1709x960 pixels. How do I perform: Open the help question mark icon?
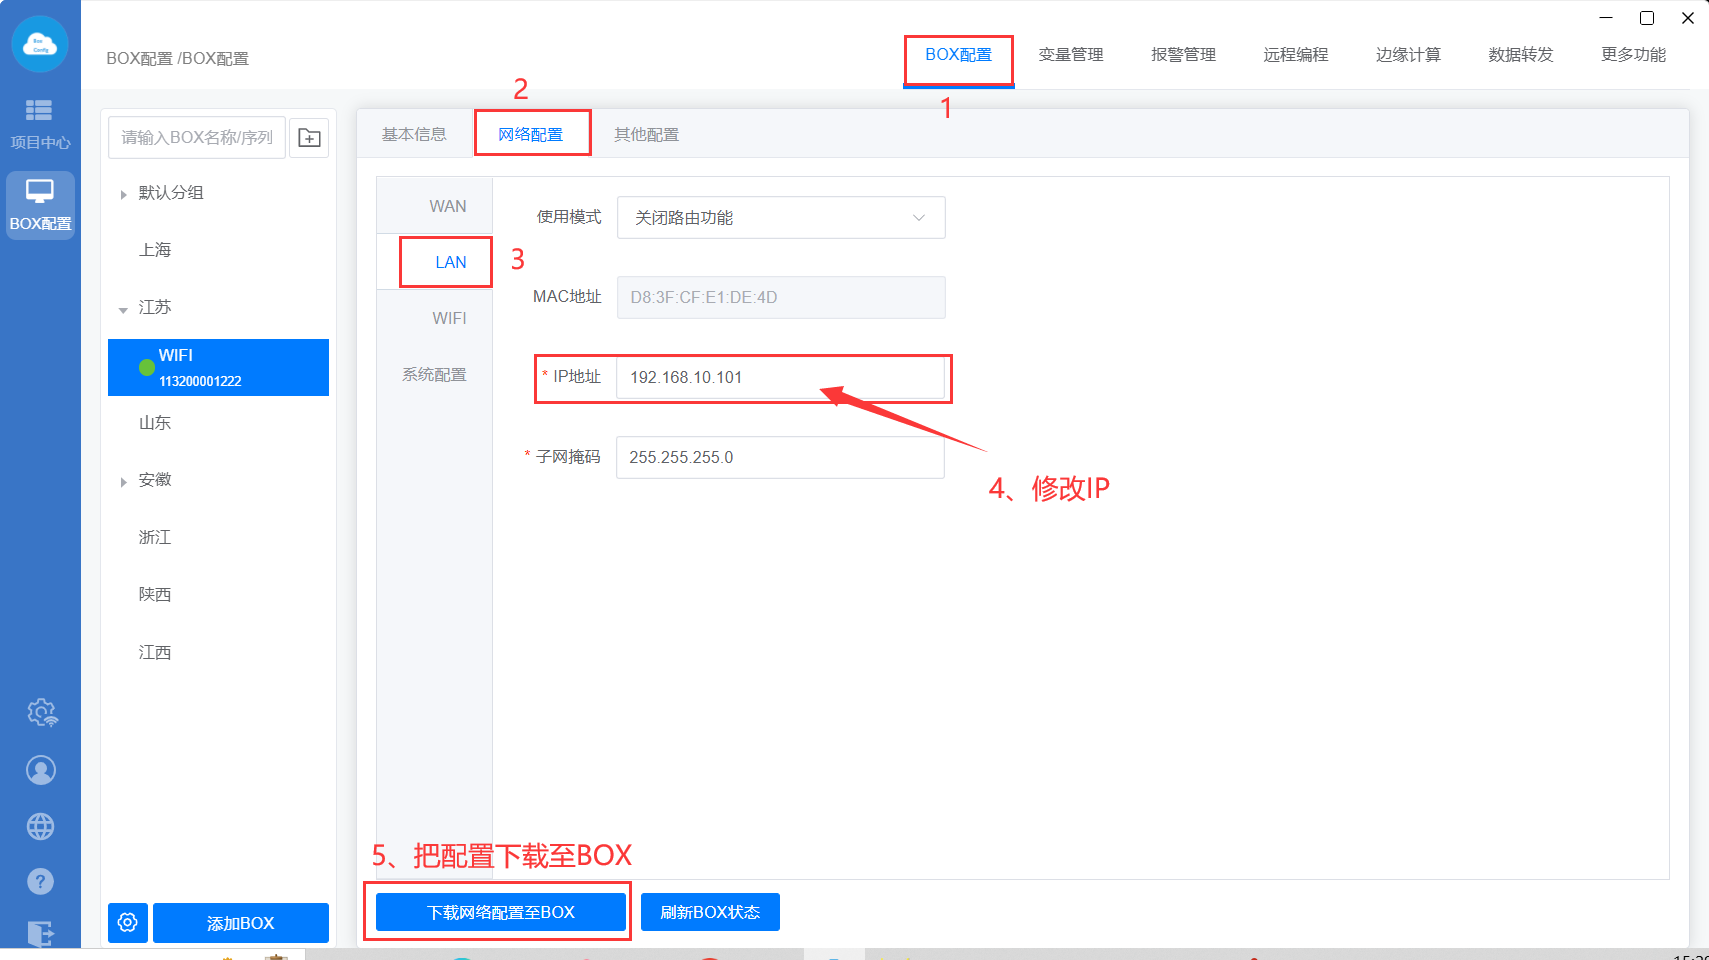(41, 881)
